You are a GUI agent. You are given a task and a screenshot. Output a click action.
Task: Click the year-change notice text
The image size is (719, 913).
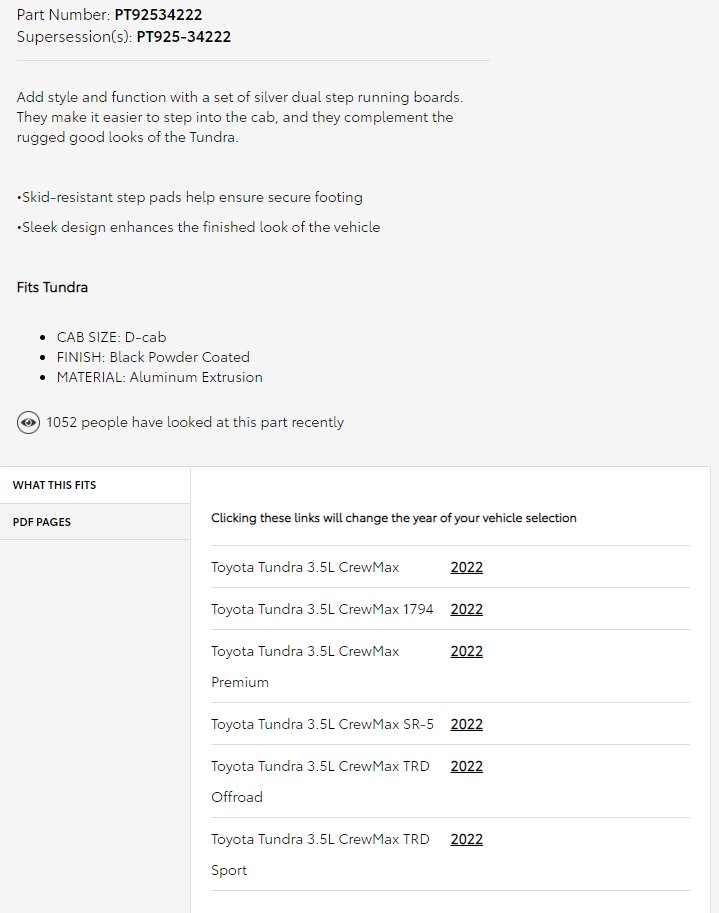tap(394, 518)
